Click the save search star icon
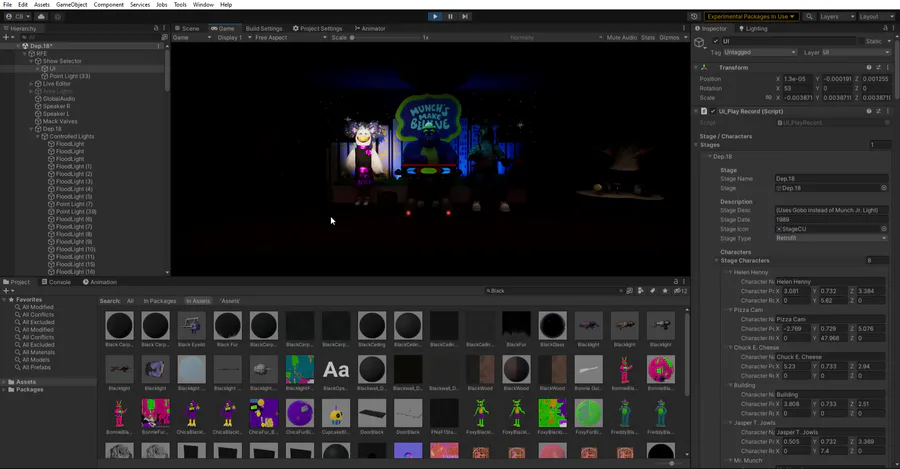The width and height of the screenshot is (900, 469). tap(665, 291)
